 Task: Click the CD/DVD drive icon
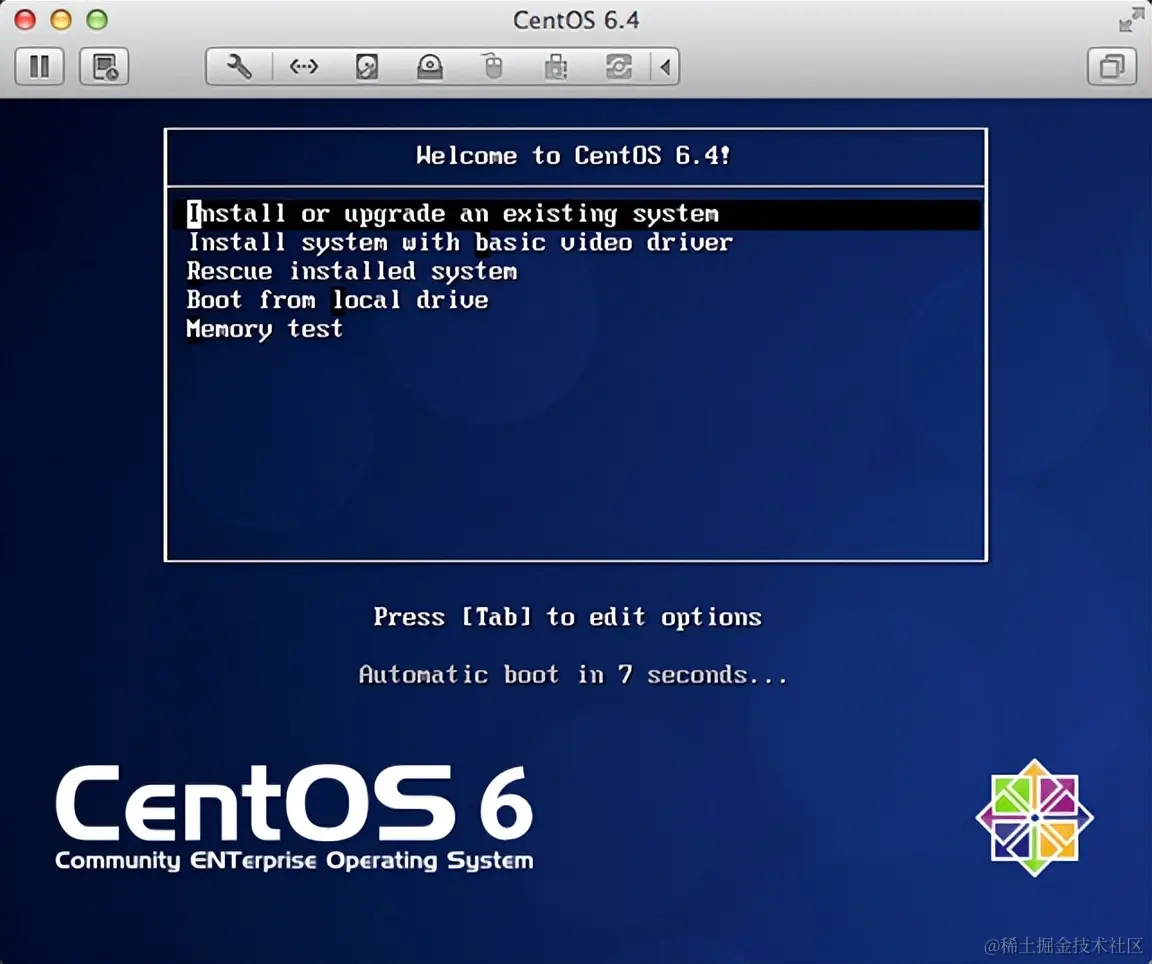pyautogui.click(x=430, y=67)
